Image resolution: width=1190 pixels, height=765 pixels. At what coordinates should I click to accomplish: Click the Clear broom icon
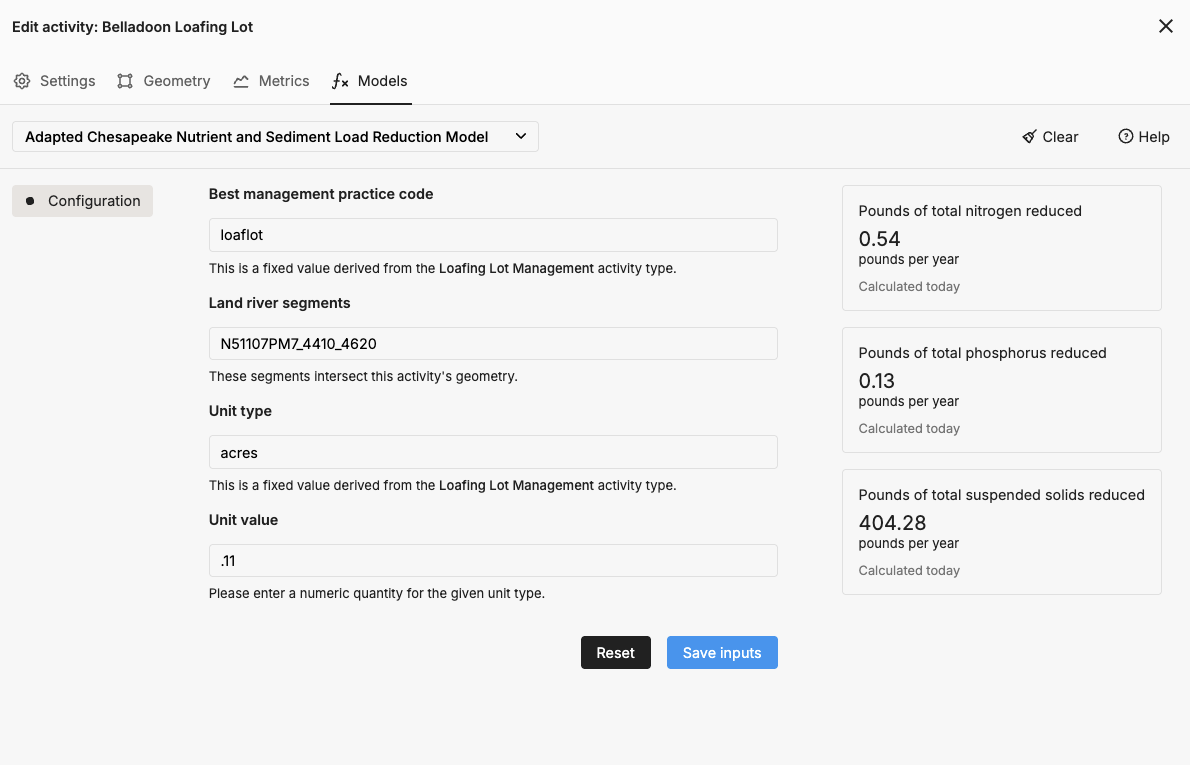(1029, 137)
